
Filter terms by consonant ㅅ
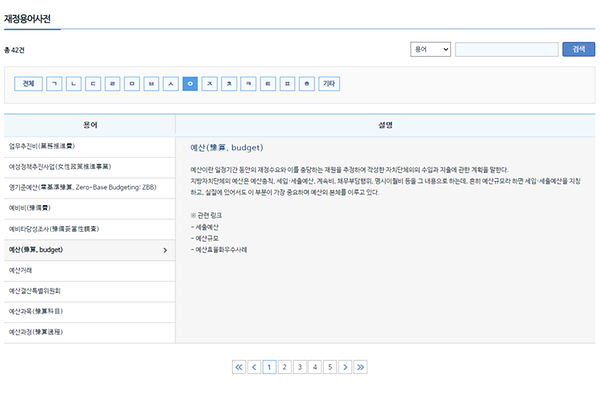coord(171,84)
